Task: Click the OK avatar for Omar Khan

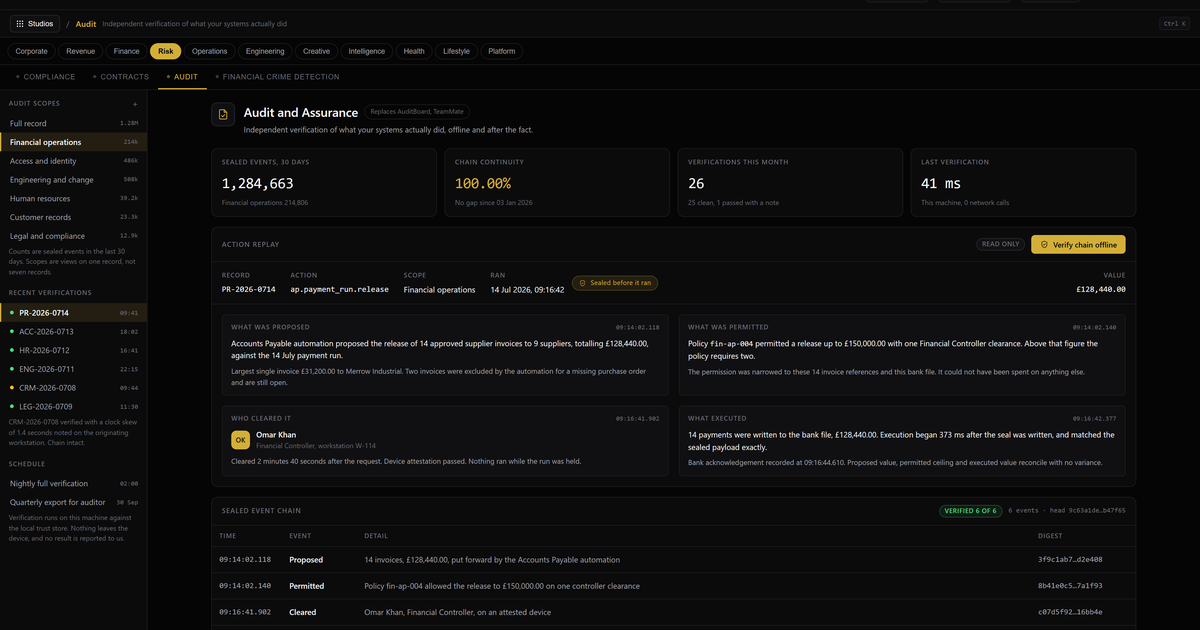Action: 241,440
